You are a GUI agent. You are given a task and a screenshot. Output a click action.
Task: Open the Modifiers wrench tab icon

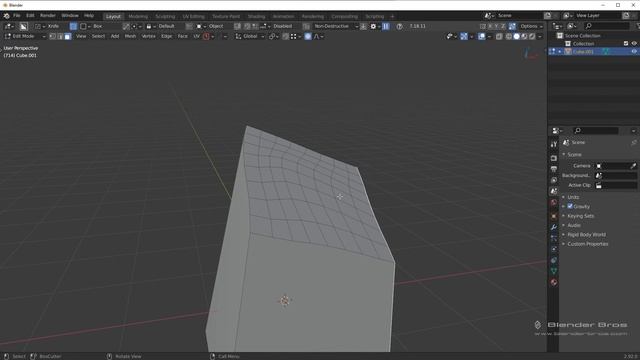tap(553, 227)
